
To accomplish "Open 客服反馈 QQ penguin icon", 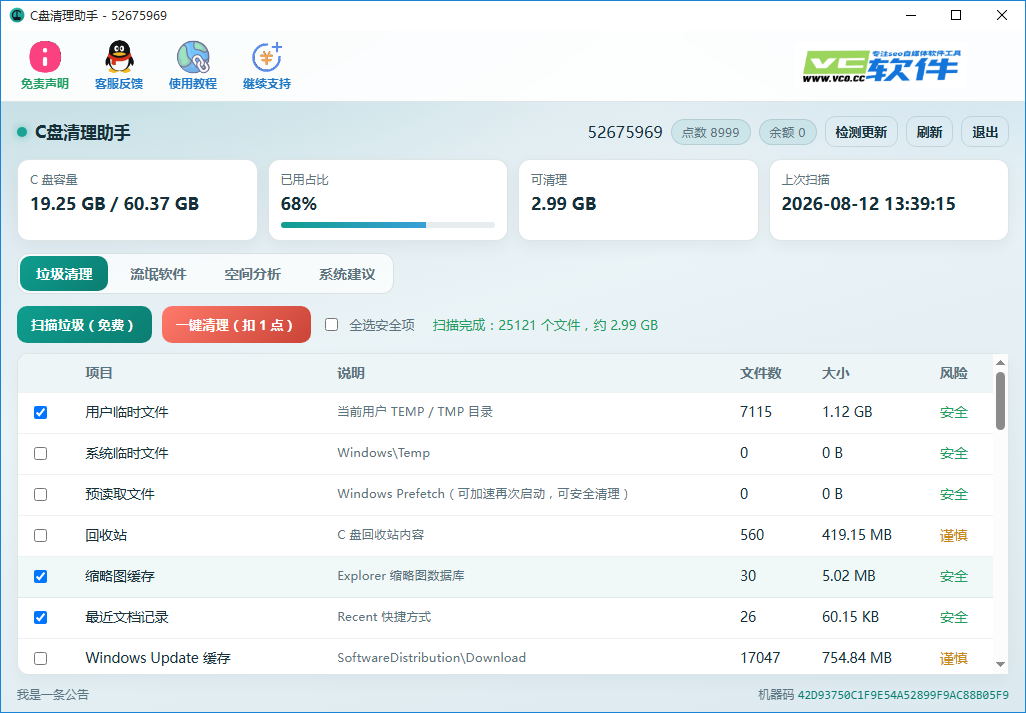I will [x=119, y=57].
